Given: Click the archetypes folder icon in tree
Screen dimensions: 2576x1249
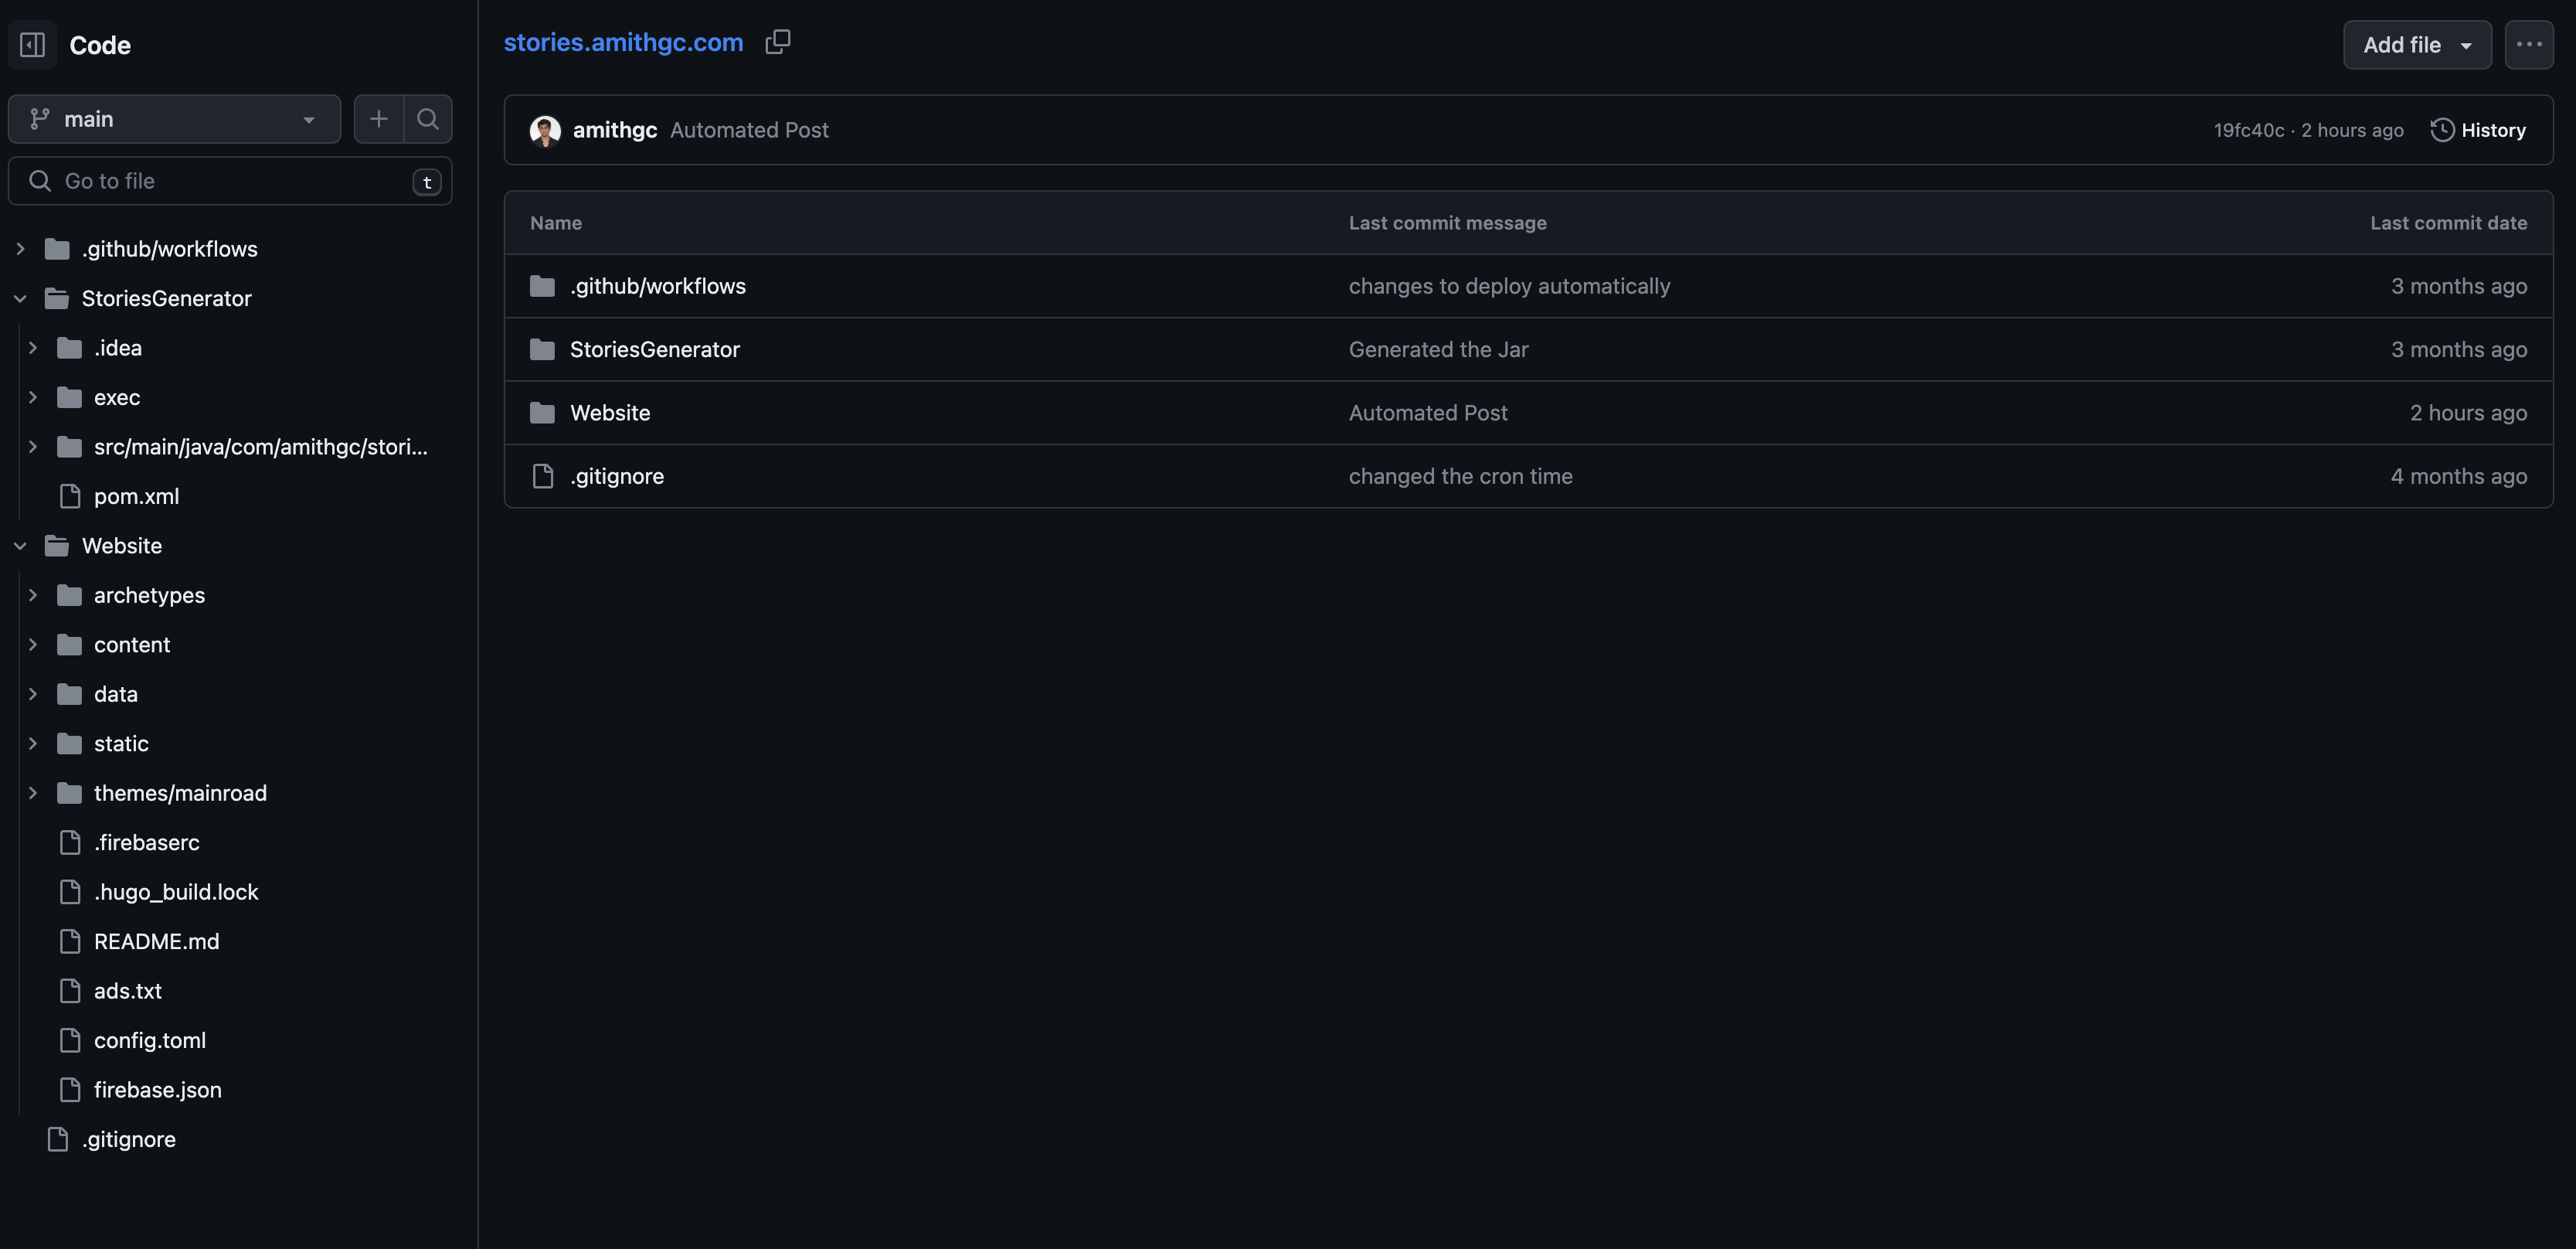Looking at the screenshot, I should [69, 595].
